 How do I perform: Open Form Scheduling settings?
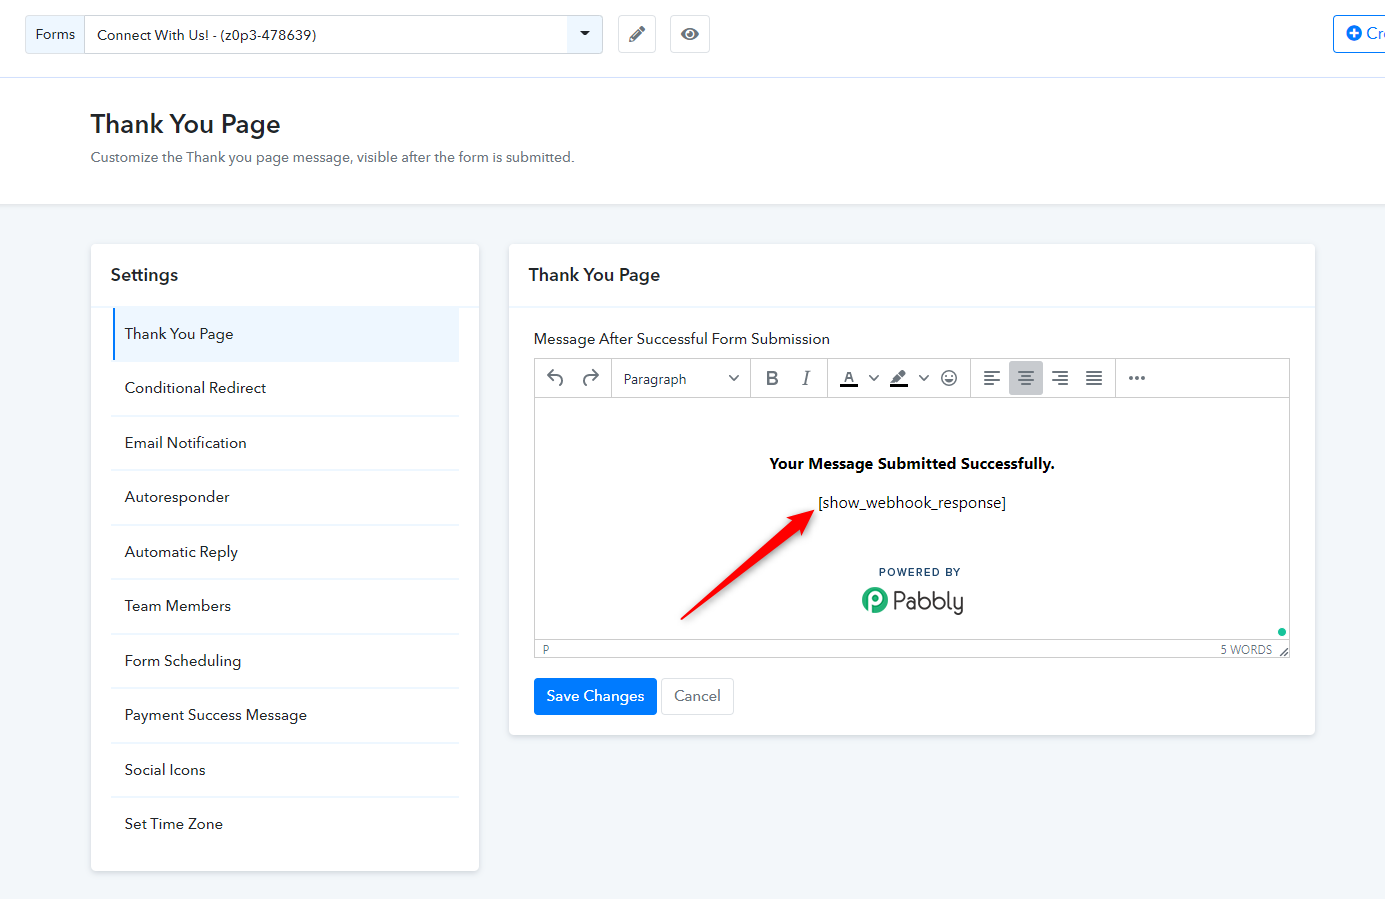click(286, 661)
